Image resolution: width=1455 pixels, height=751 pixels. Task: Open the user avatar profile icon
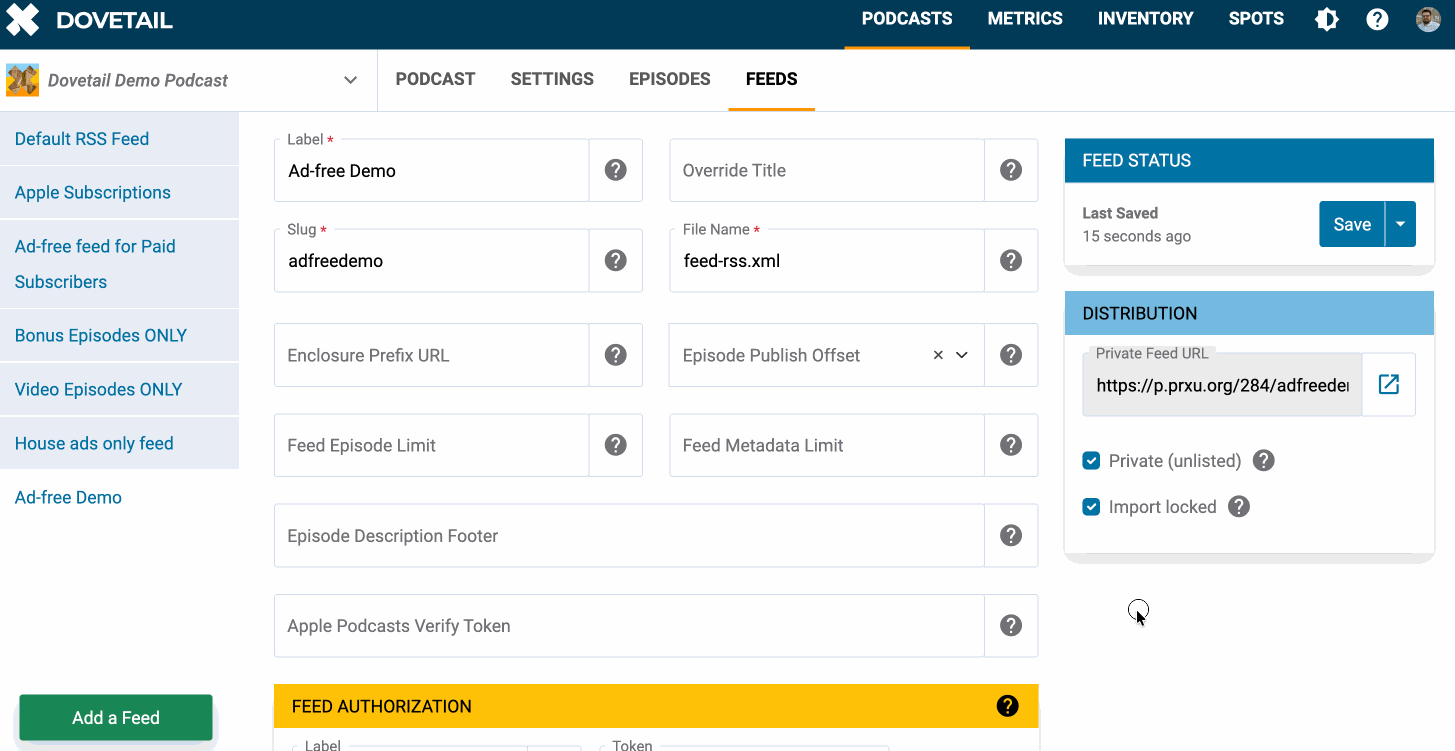click(1427, 18)
